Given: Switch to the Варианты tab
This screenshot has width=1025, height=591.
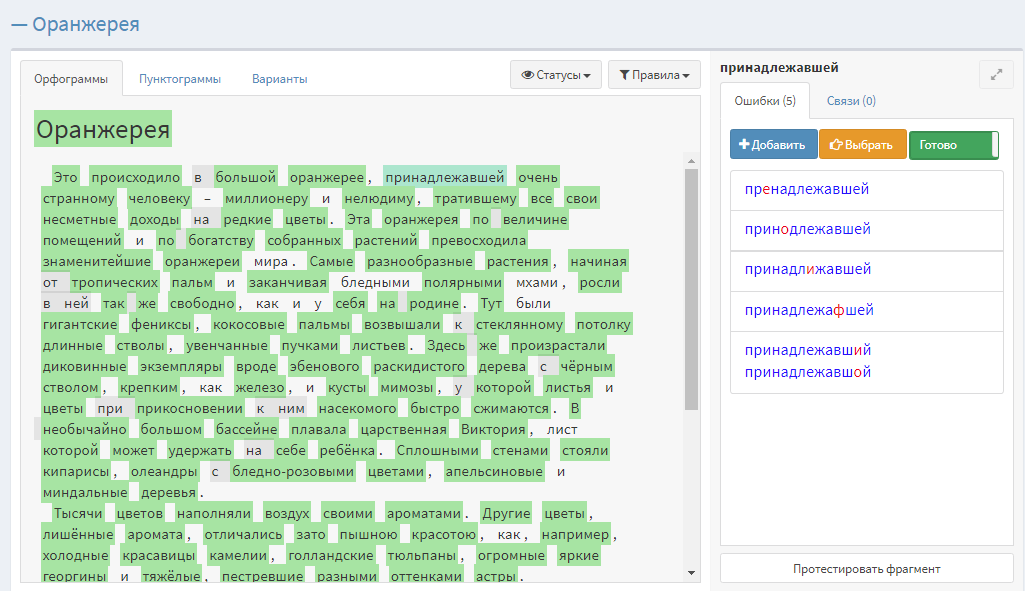Looking at the screenshot, I should pos(280,79).
